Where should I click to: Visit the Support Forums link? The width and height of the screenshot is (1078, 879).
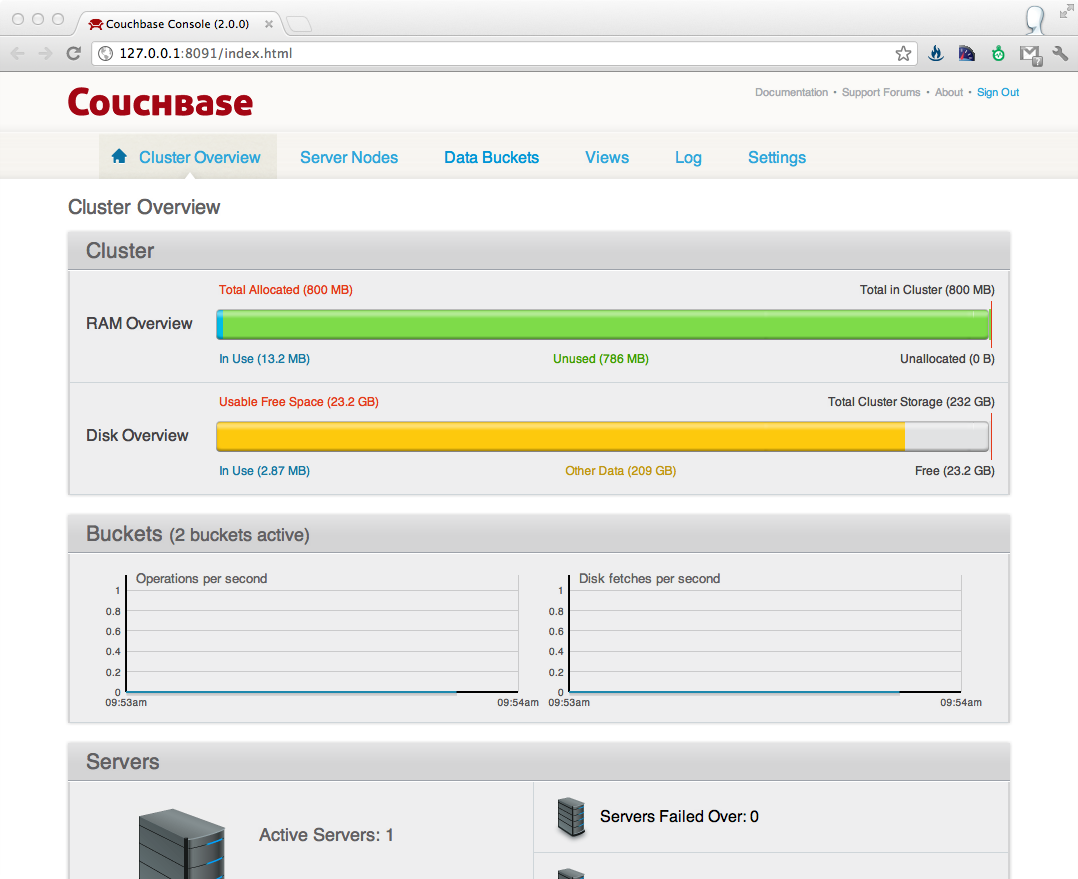(881, 92)
